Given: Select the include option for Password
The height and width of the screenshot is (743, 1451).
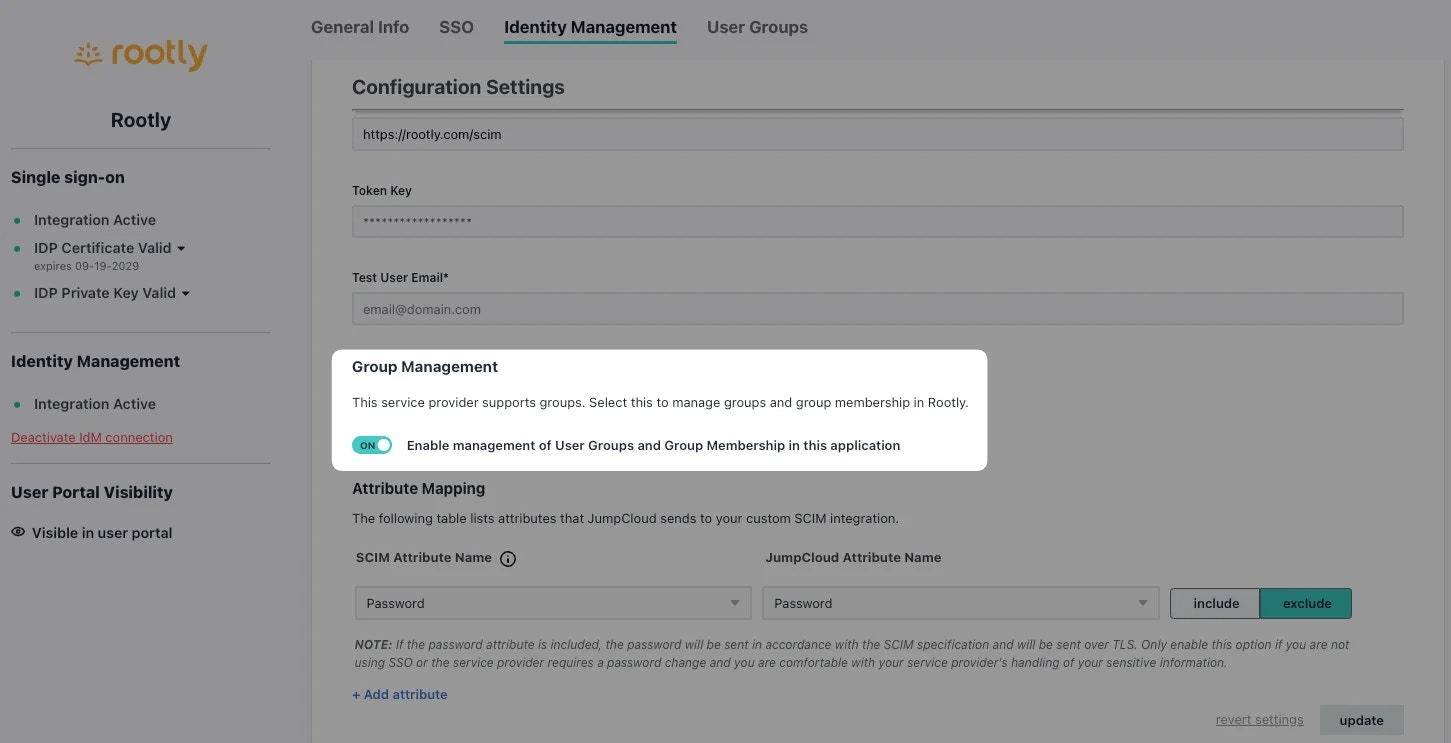Looking at the screenshot, I should (1215, 603).
